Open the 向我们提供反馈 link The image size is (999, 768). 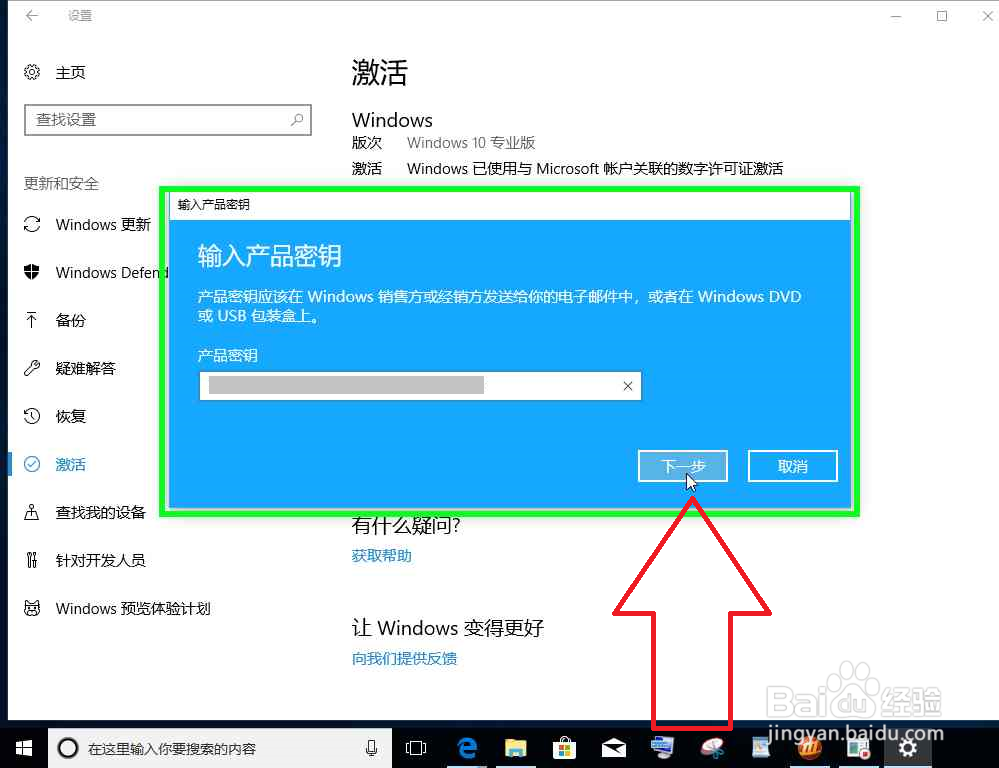click(x=405, y=658)
